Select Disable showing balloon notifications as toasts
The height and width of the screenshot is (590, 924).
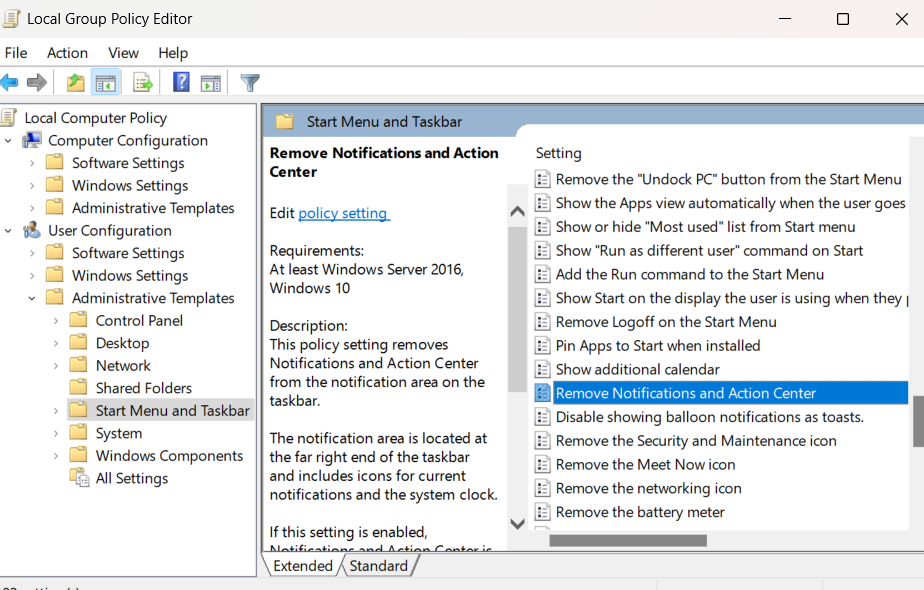[x=710, y=417]
